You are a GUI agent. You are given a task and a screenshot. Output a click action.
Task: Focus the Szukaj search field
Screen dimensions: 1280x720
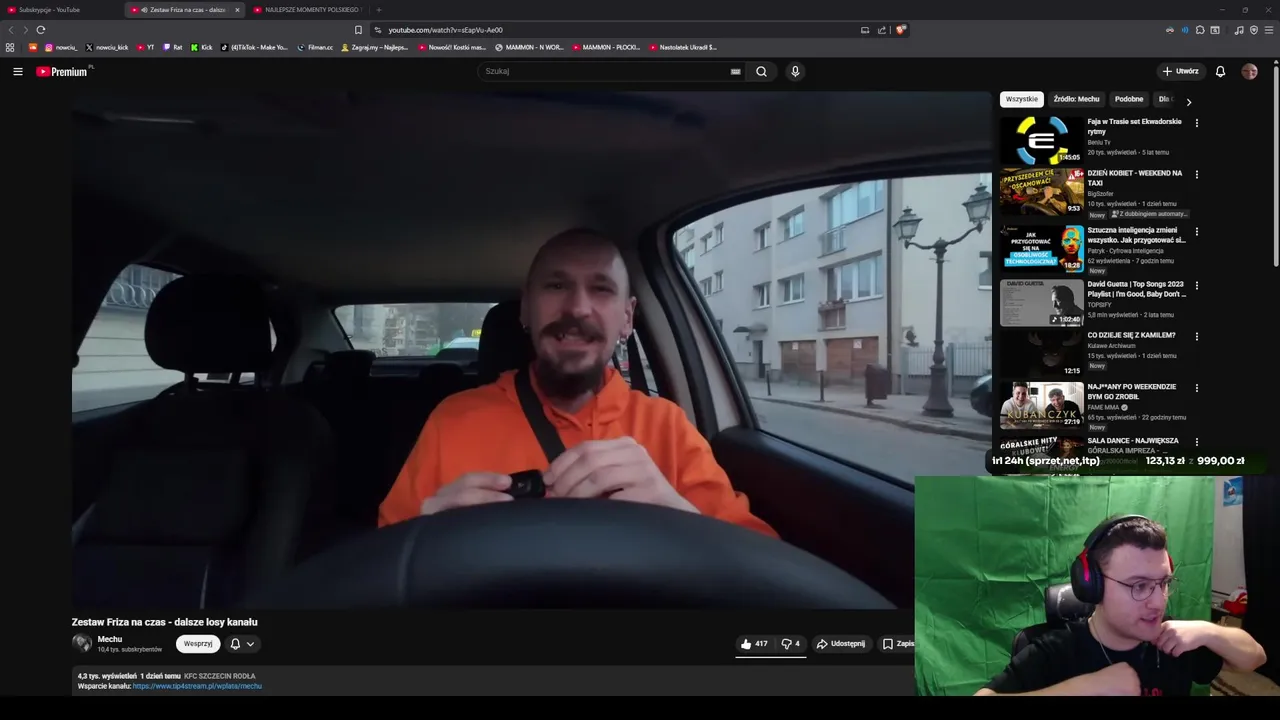[605, 71]
